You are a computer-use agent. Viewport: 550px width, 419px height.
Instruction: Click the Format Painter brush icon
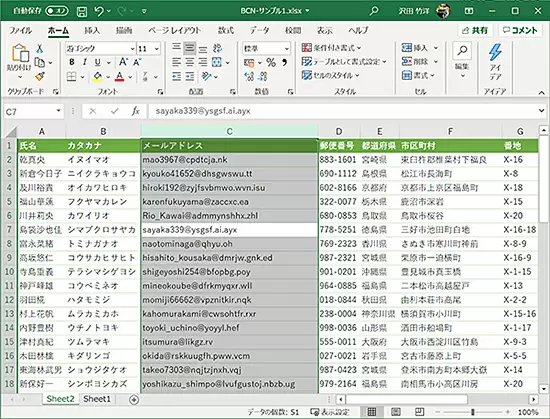[x=39, y=76]
